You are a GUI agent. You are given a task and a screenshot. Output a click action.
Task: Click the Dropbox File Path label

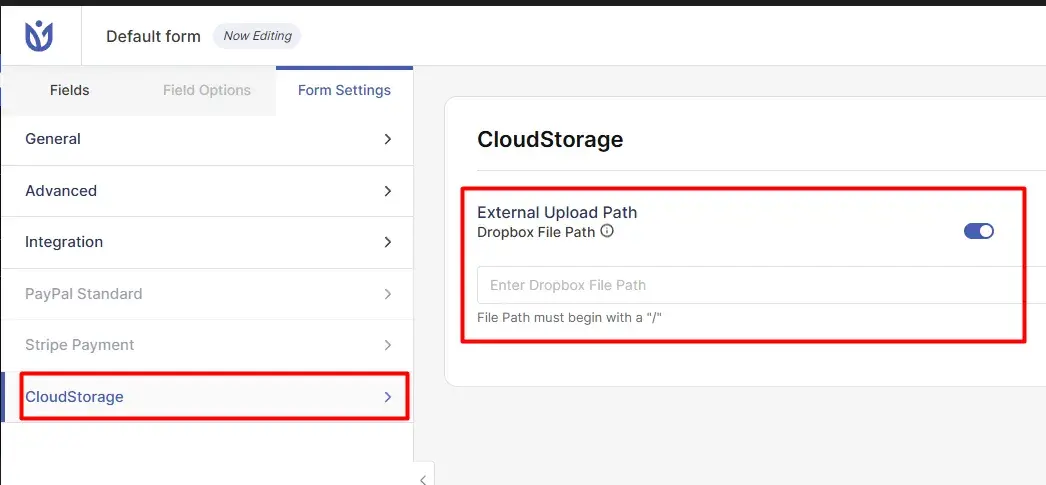(x=536, y=233)
